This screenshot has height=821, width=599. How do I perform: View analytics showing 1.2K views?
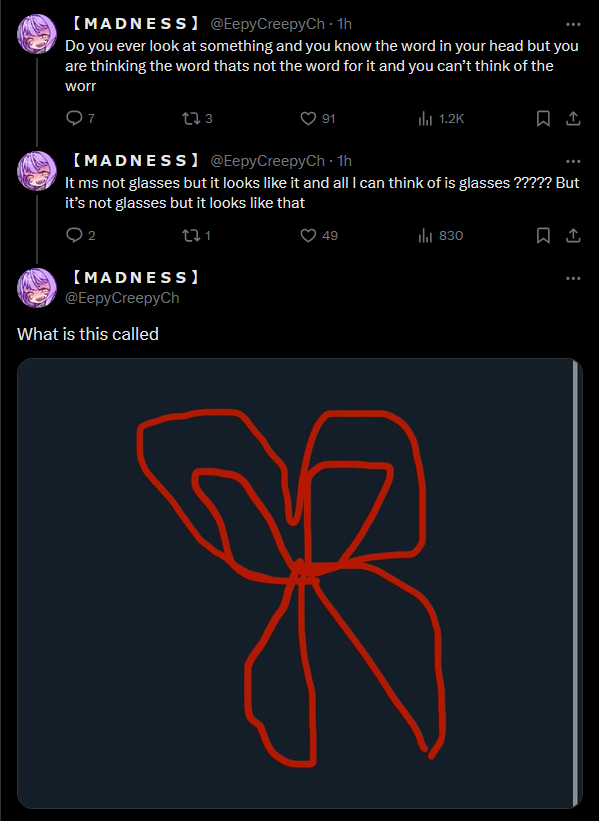(x=441, y=119)
